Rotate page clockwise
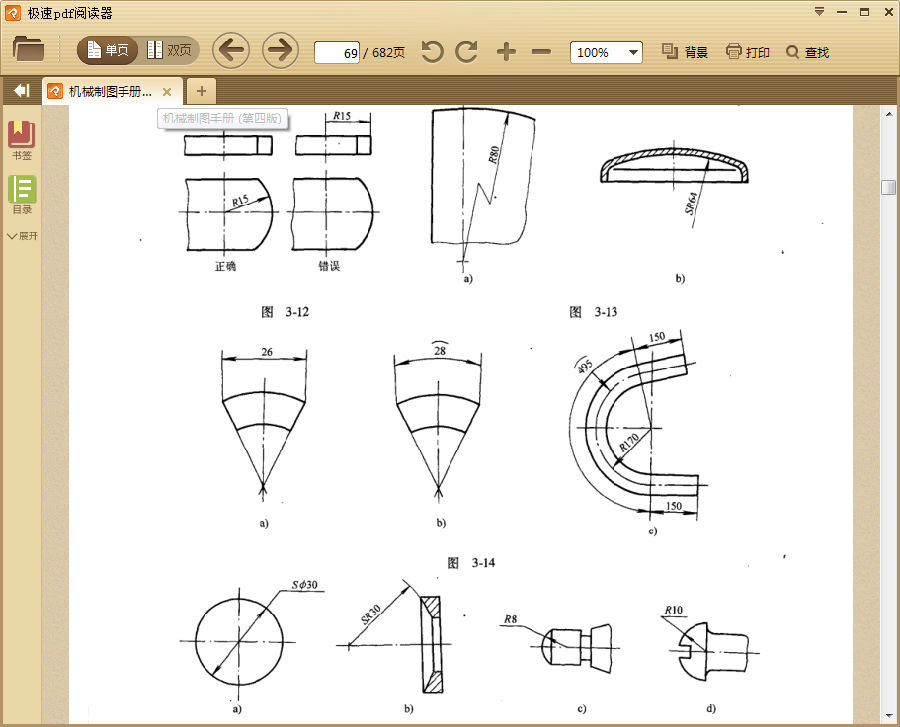This screenshot has height=727, width=900. pyautogui.click(x=466, y=52)
